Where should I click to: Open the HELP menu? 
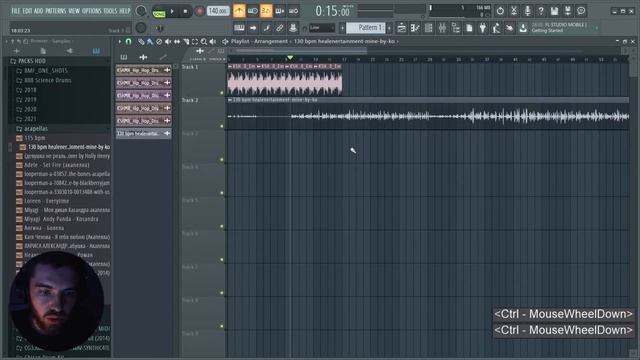(x=124, y=11)
